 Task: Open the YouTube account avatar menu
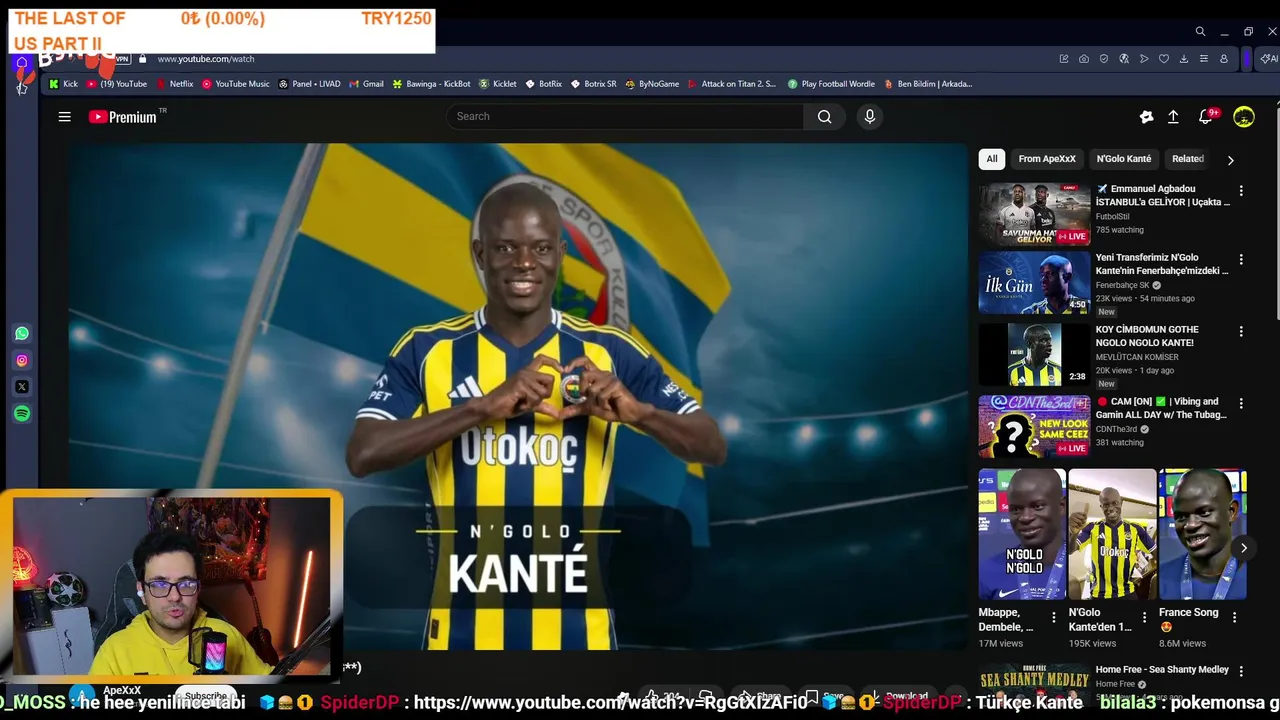click(1243, 117)
